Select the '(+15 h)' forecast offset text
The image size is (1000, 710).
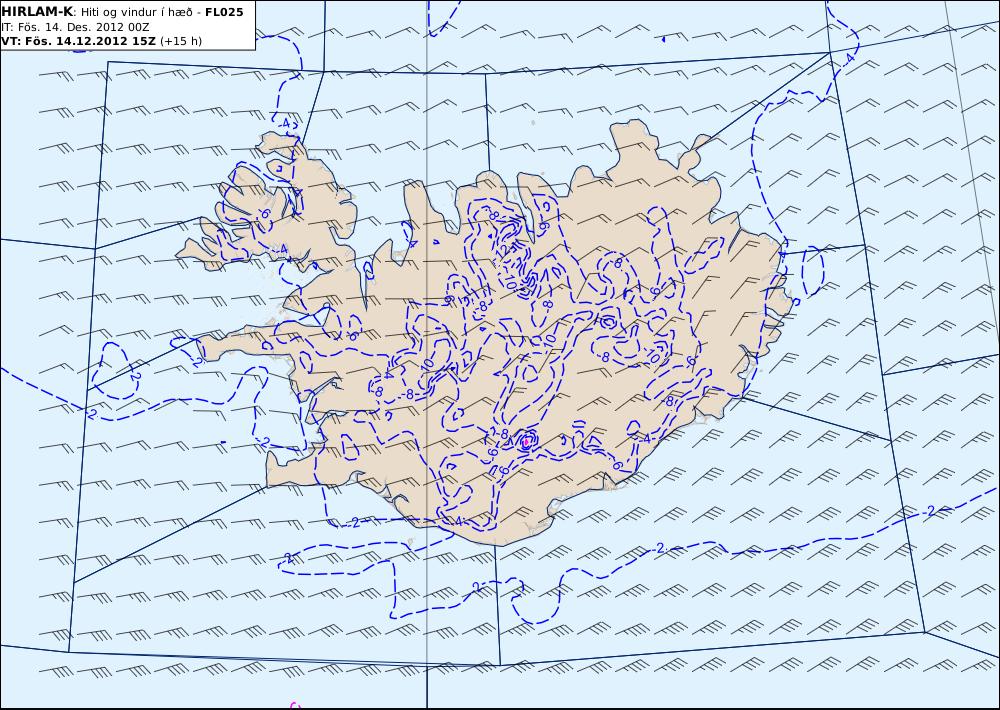[x=180, y=41]
